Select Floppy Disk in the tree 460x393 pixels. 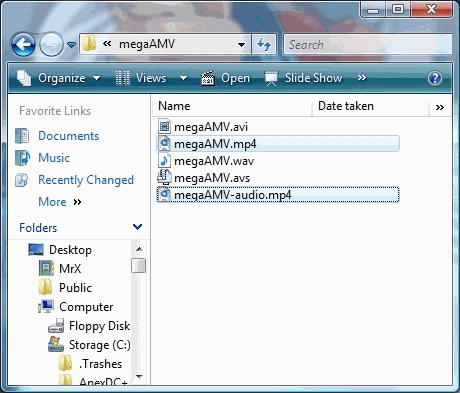[x=99, y=326]
